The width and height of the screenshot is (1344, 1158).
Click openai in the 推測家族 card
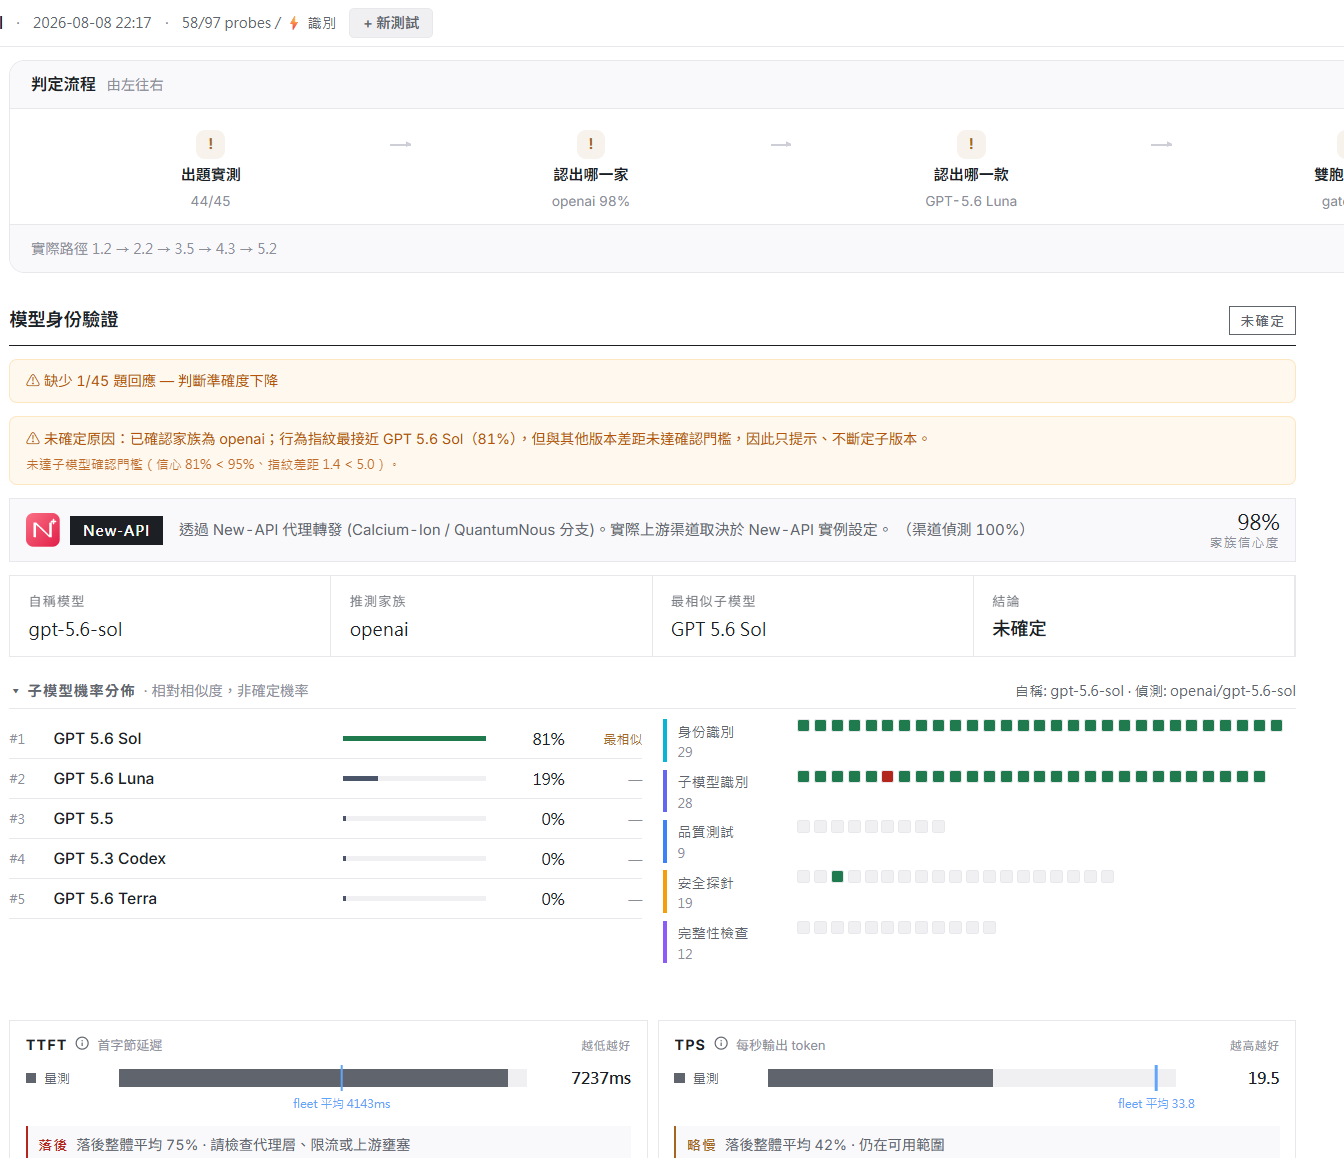379,629
